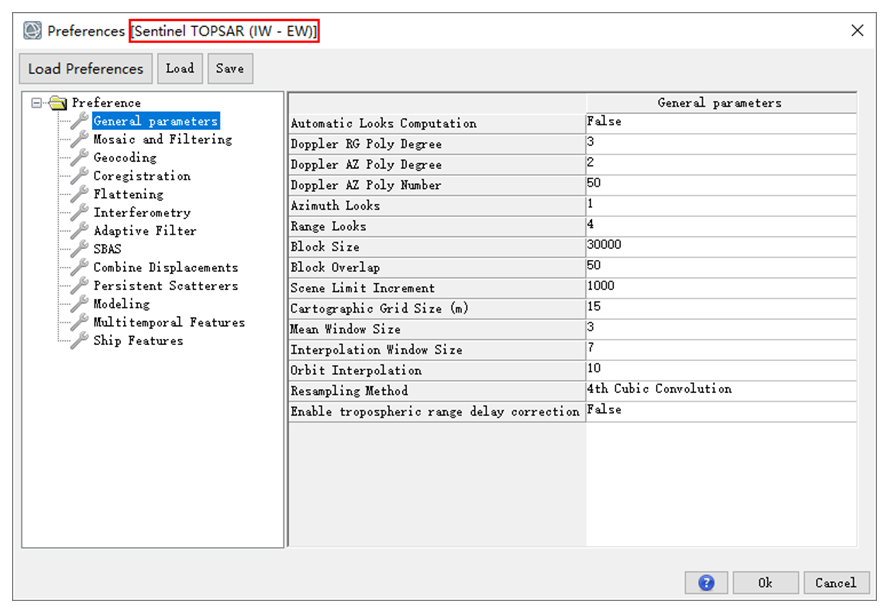Click the wrench icon beside Ship Features
The height and width of the screenshot is (606, 886).
point(80,340)
